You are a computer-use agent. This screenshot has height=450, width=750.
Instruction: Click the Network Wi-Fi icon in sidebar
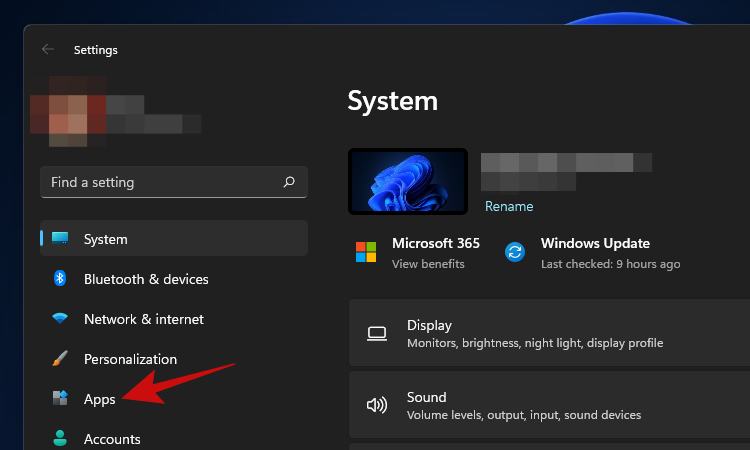(x=60, y=319)
